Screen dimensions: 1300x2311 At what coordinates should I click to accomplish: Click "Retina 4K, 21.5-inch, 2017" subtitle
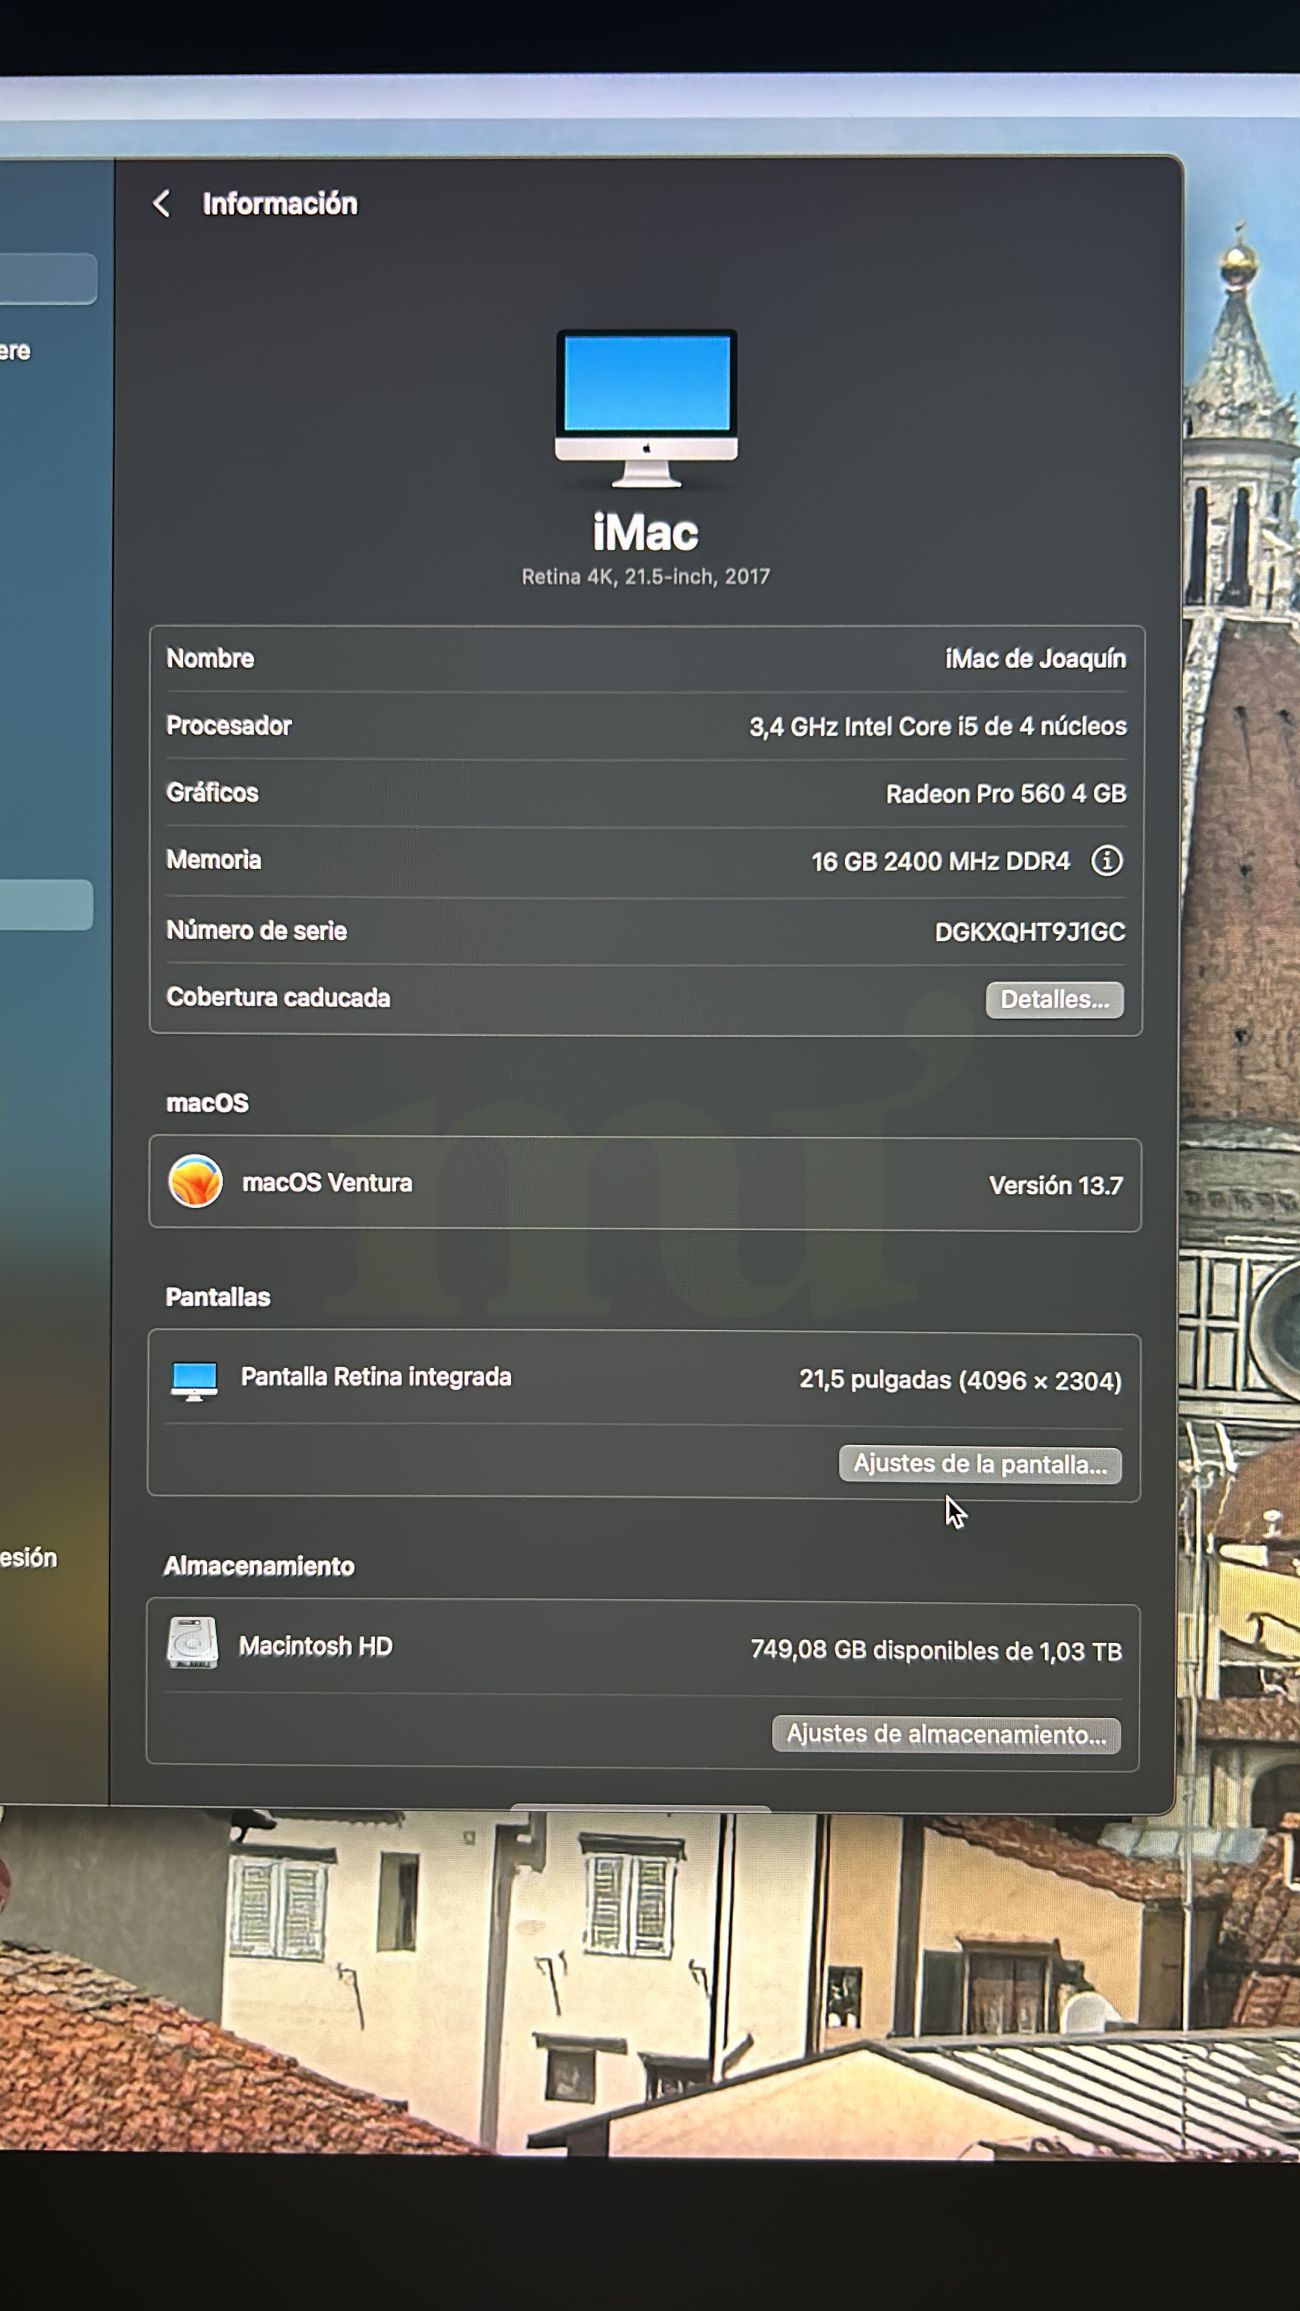(646, 576)
